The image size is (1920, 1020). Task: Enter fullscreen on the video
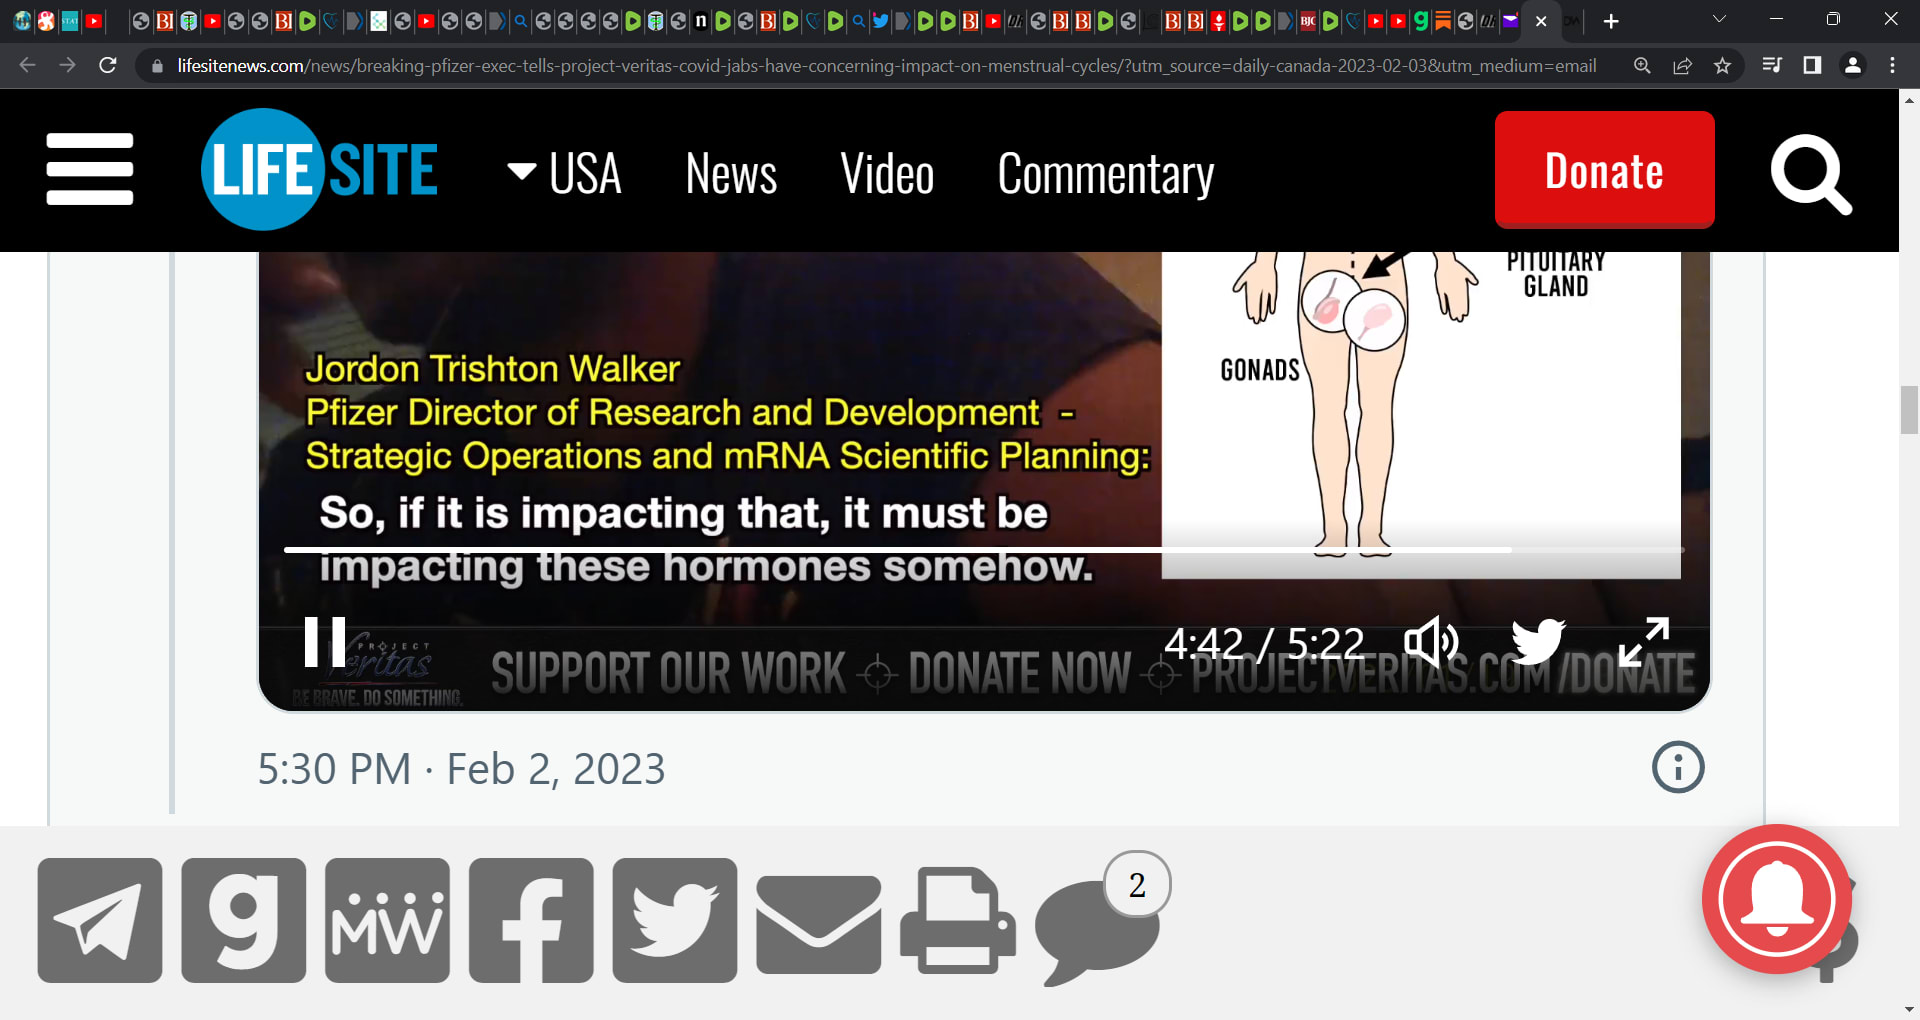pos(1644,641)
